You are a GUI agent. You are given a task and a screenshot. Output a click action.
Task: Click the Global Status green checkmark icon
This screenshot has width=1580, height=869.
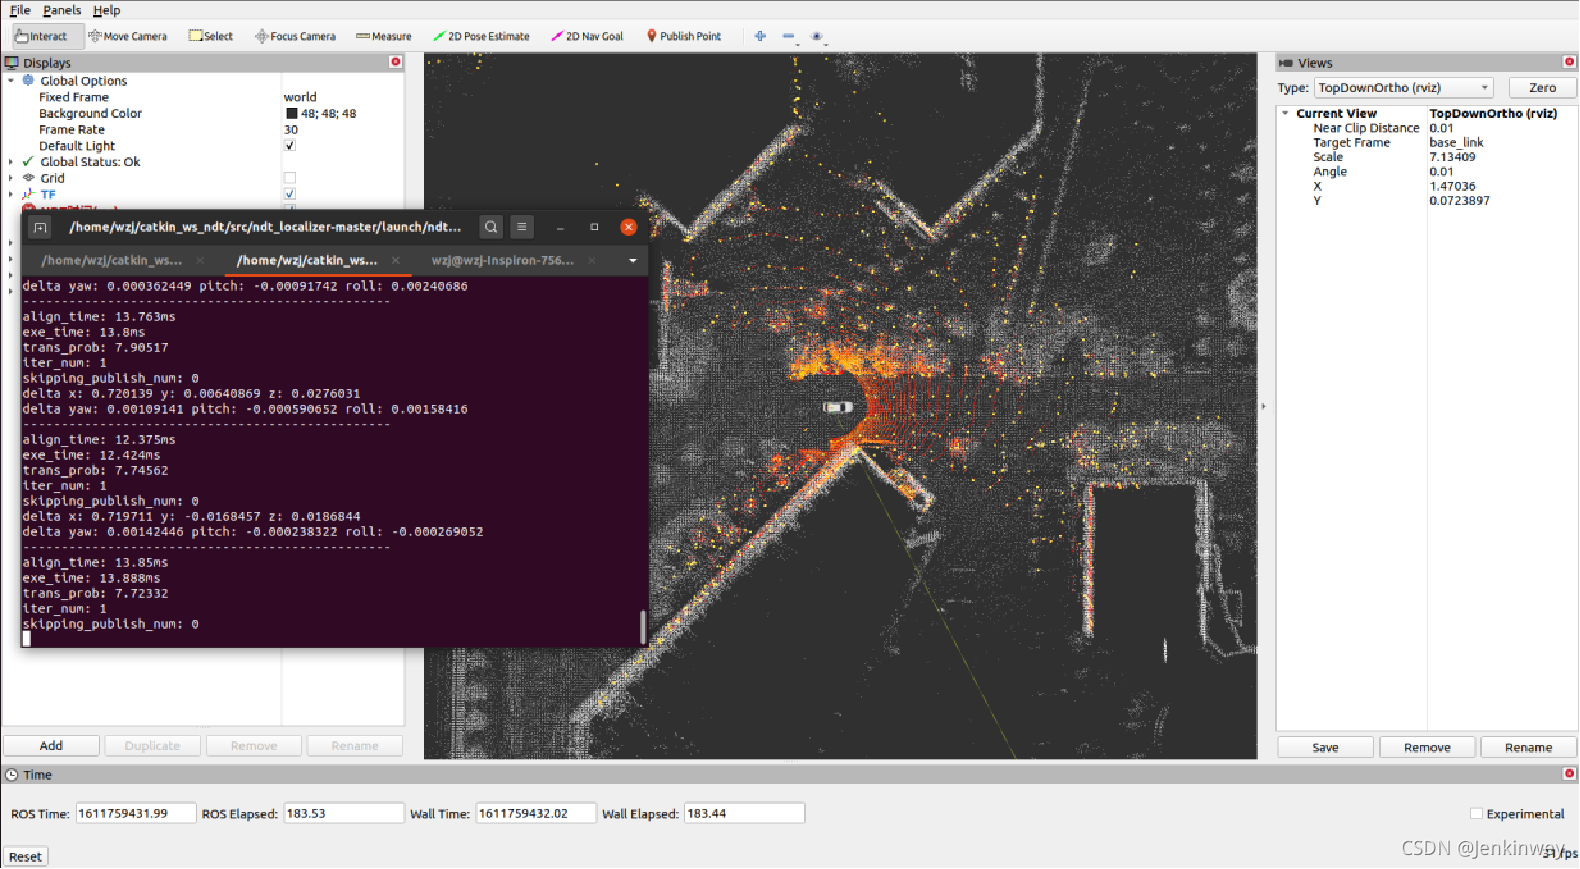pyautogui.click(x=28, y=161)
